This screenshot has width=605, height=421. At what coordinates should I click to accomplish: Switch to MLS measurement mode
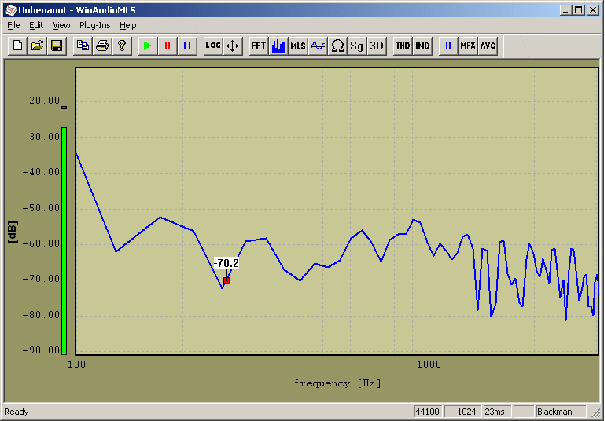click(x=298, y=46)
